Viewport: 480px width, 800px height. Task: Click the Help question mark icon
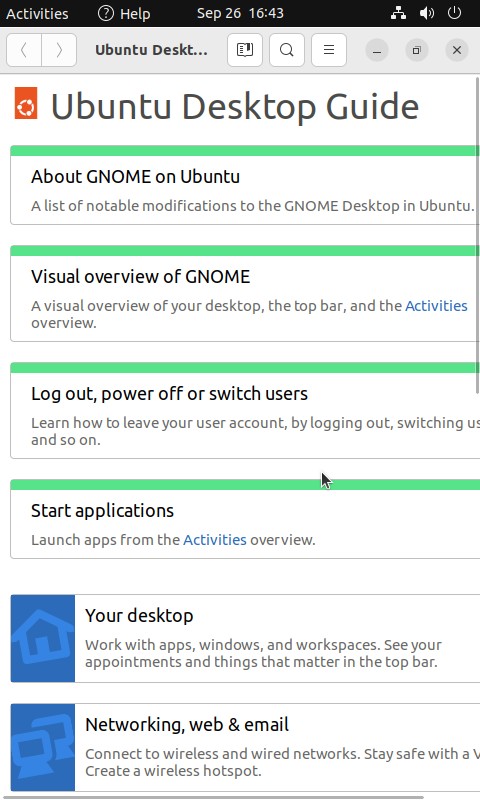click(106, 13)
